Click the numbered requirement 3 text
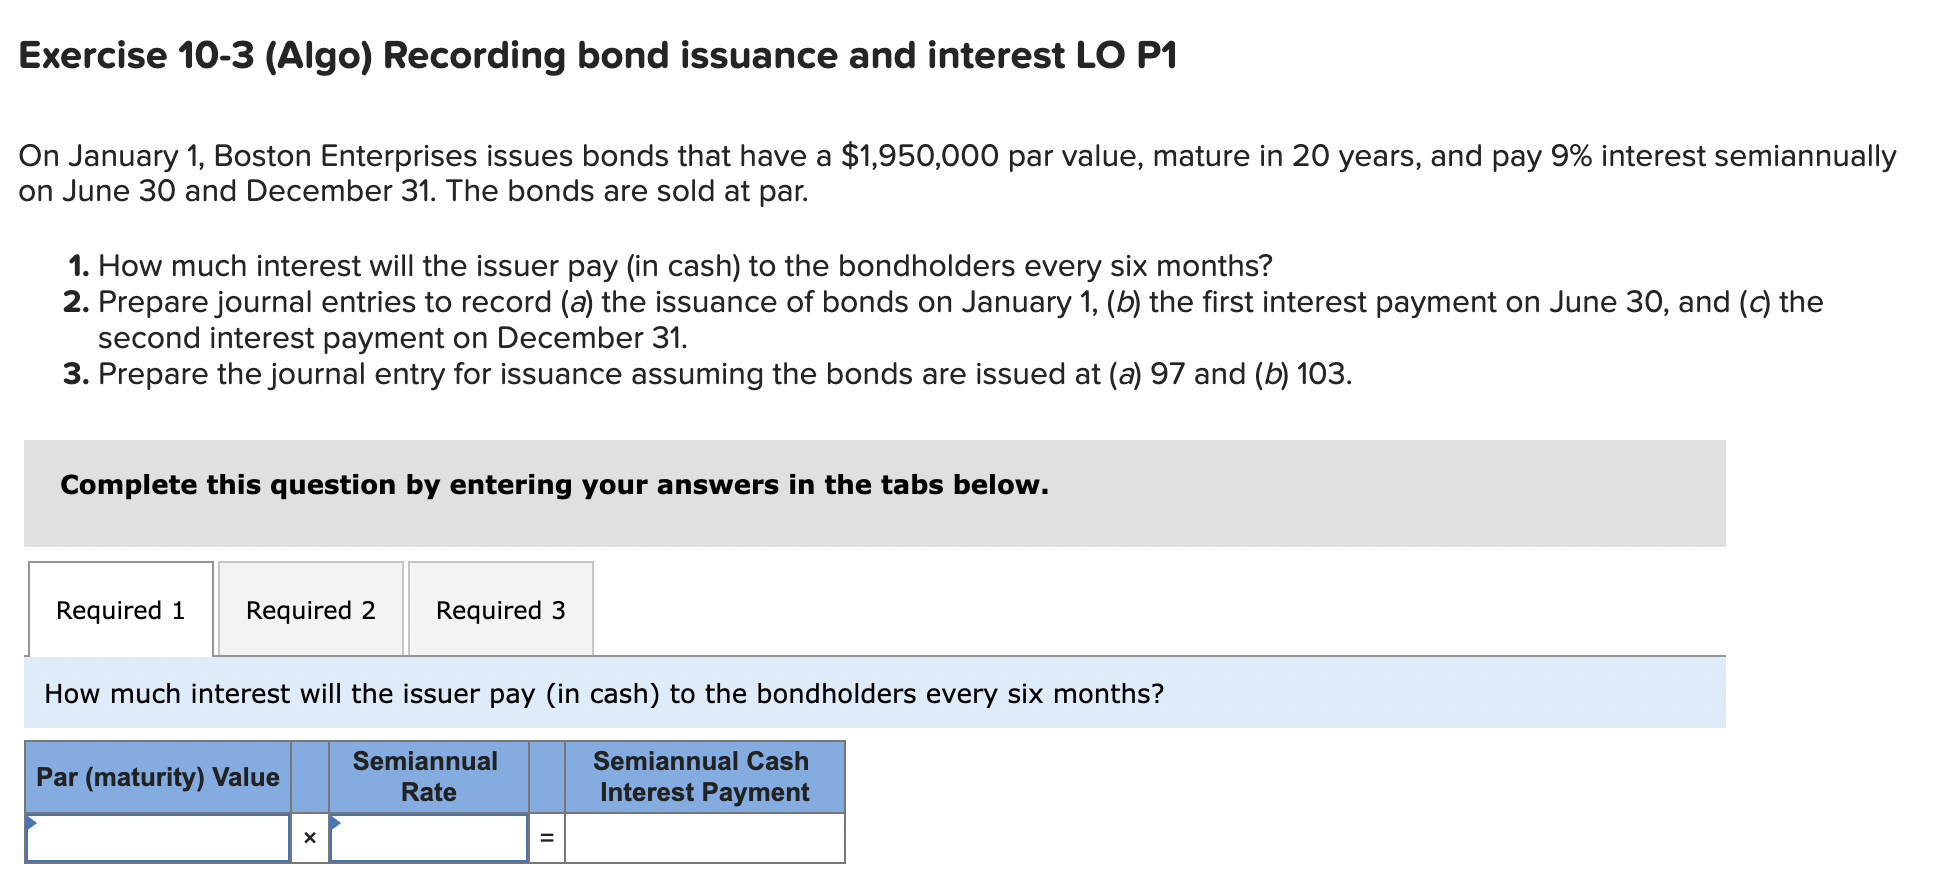1938x872 pixels. (723, 374)
